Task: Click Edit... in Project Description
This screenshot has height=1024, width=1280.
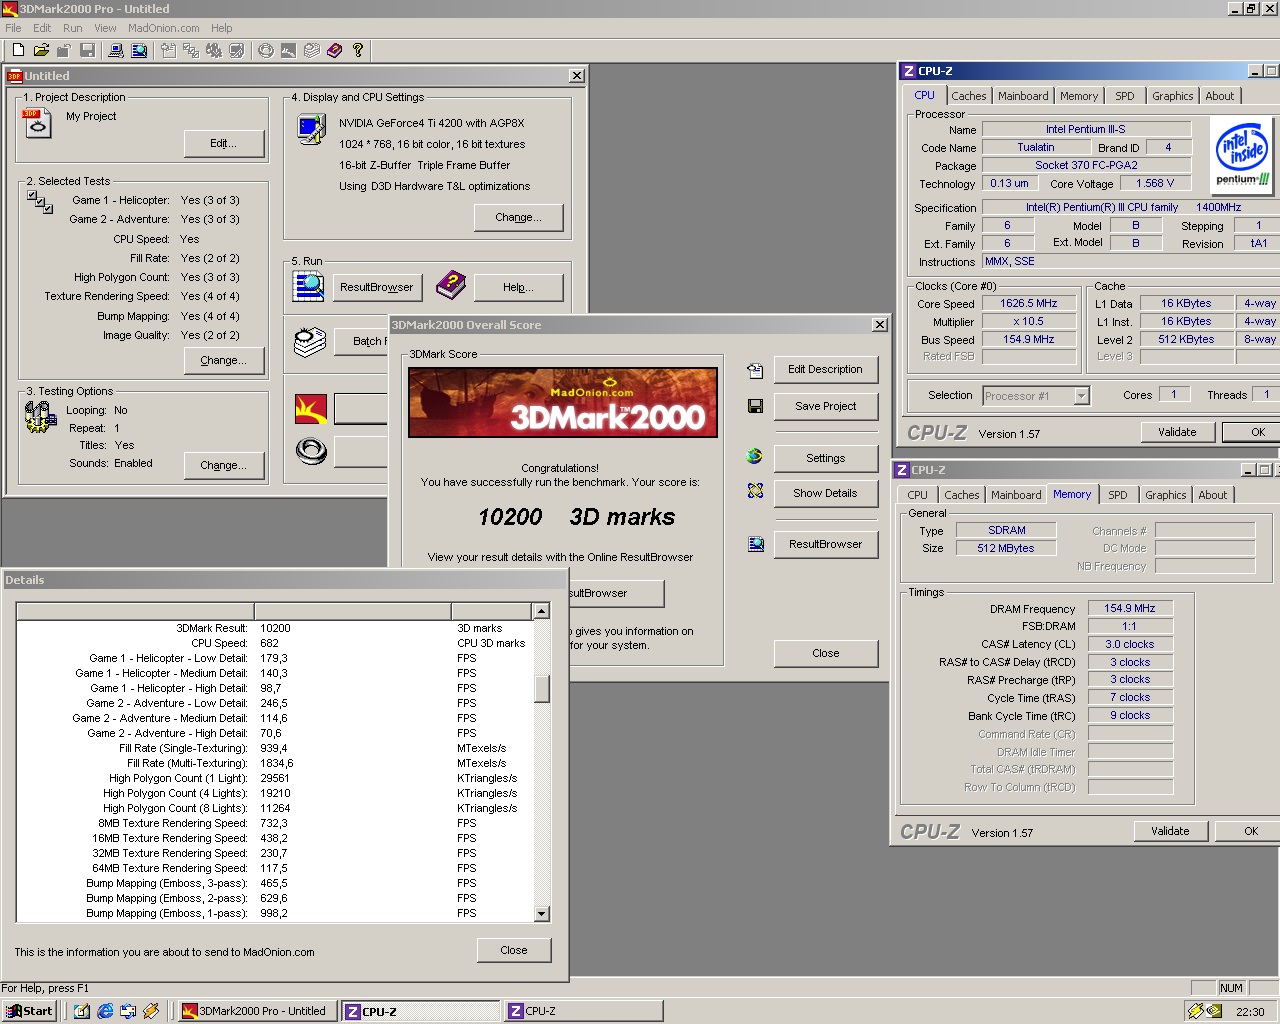Action: pyautogui.click(x=224, y=143)
